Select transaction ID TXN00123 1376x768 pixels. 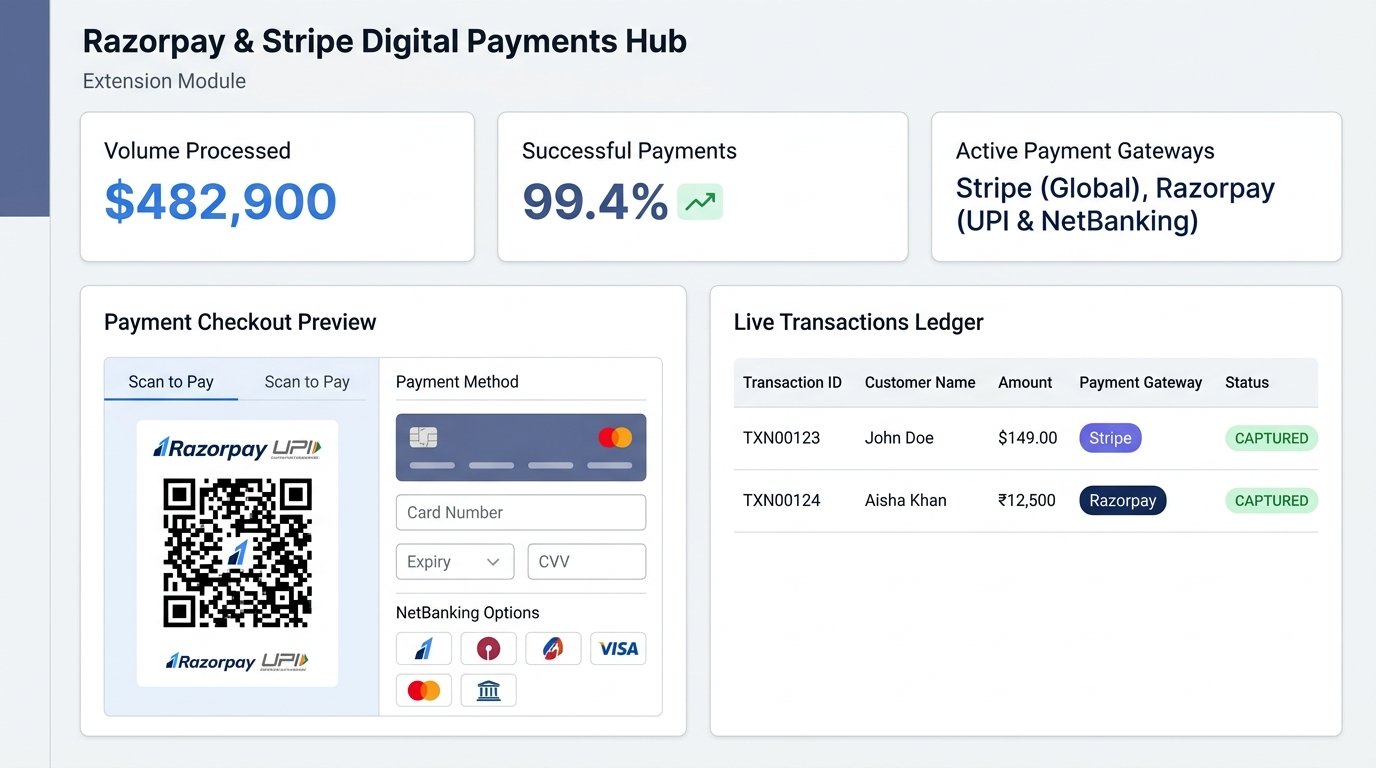tap(781, 438)
